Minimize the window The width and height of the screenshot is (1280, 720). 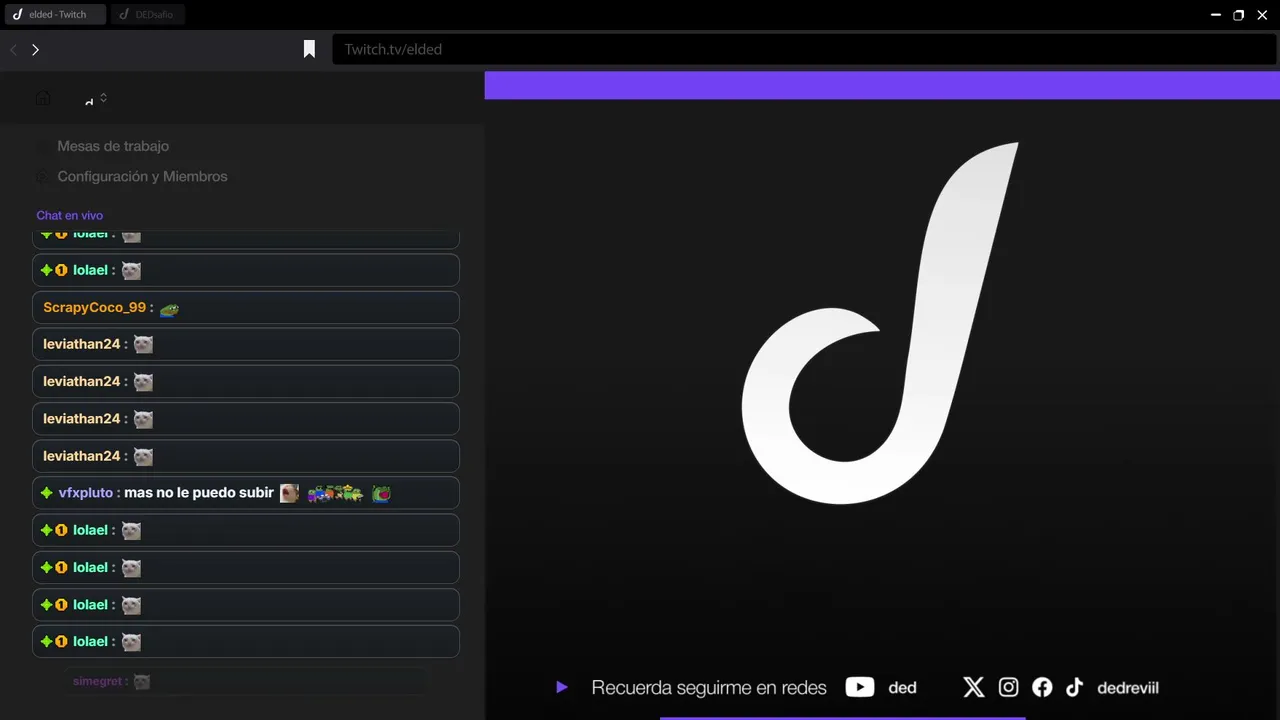(1216, 15)
